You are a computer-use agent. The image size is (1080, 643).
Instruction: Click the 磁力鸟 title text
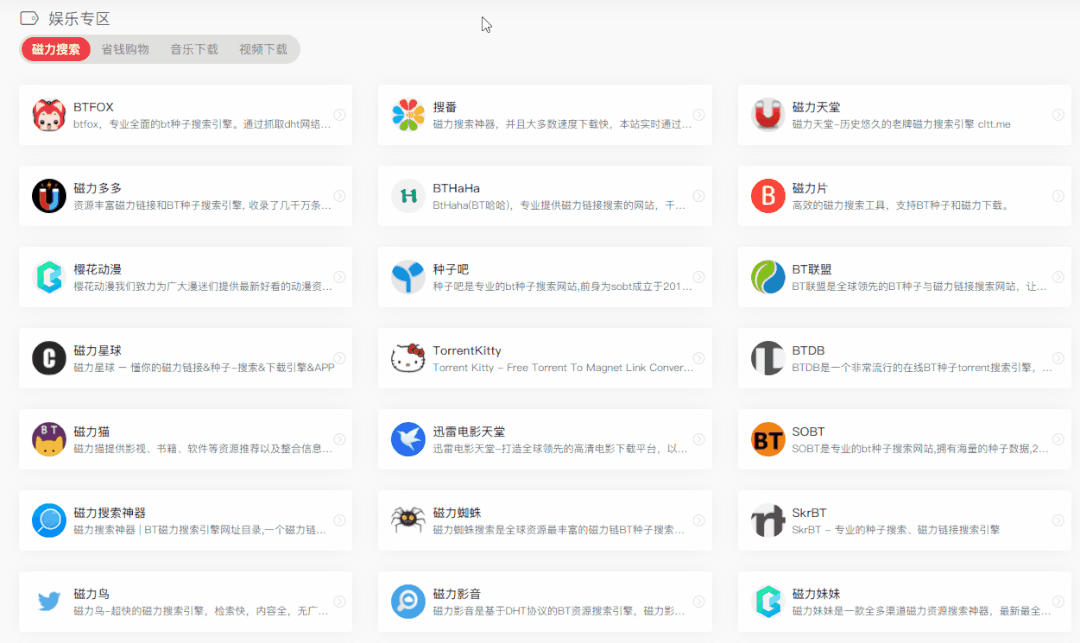coord(91,595)
